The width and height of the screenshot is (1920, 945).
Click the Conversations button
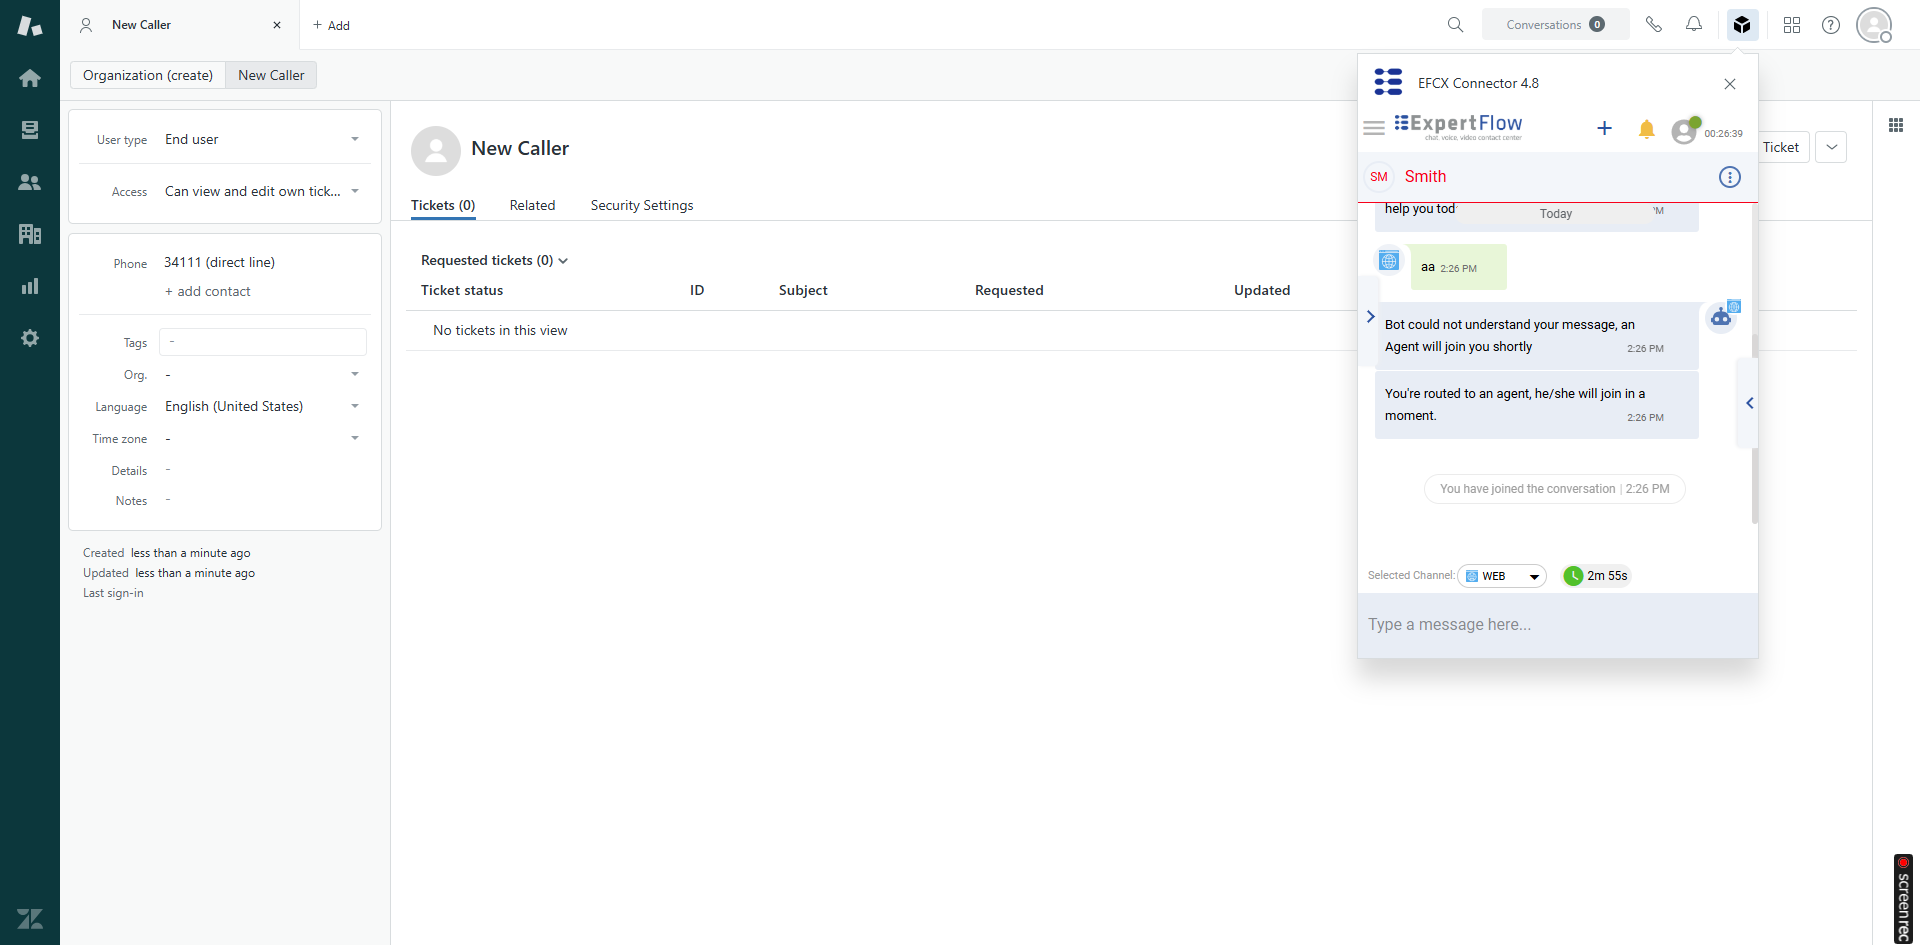(1555, 25)
